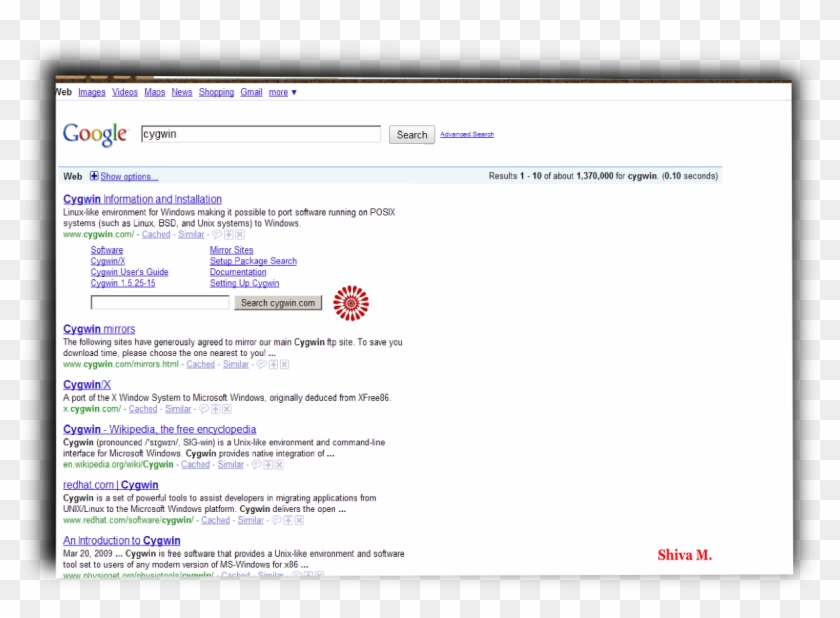This screenshot has width=840, height=618.
Task: Open the Cygwin mirrors result title
Action: click(x=99, y=329)
